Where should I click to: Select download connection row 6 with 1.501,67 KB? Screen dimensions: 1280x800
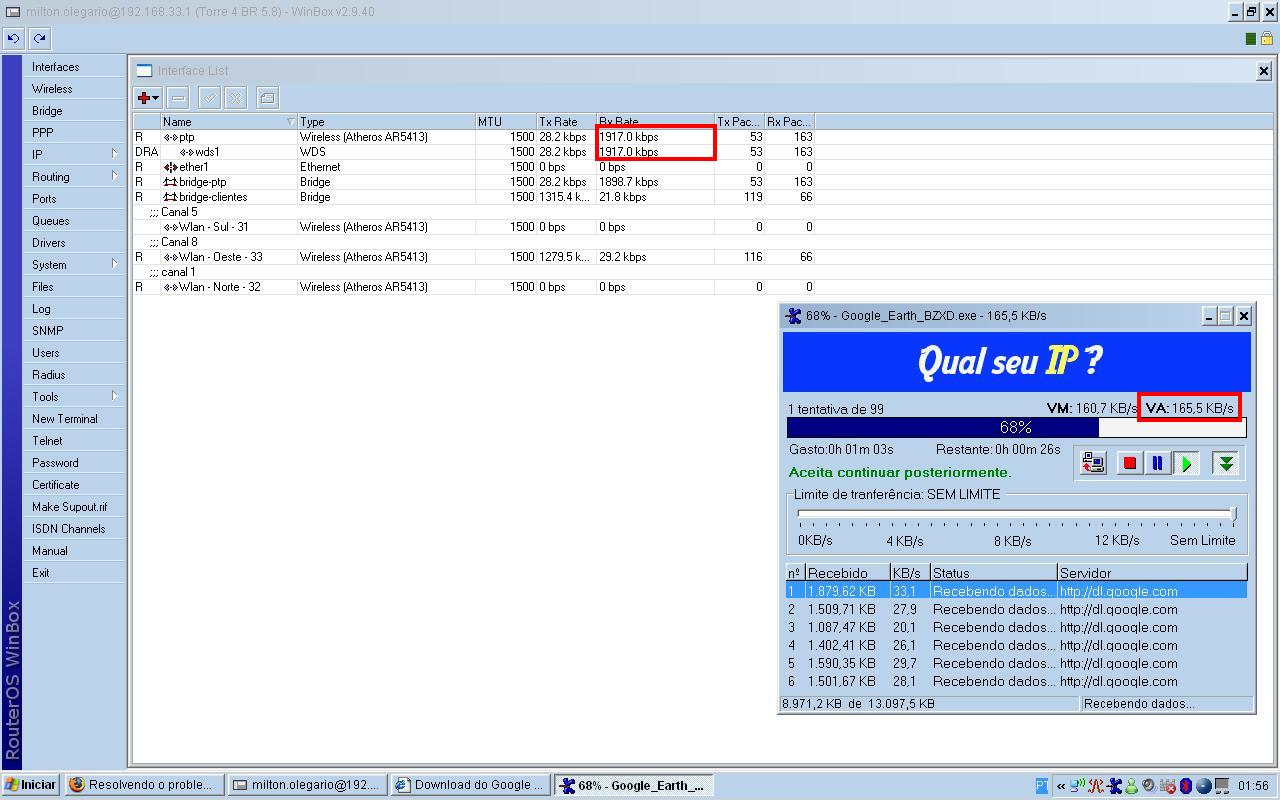[1016, 681]
